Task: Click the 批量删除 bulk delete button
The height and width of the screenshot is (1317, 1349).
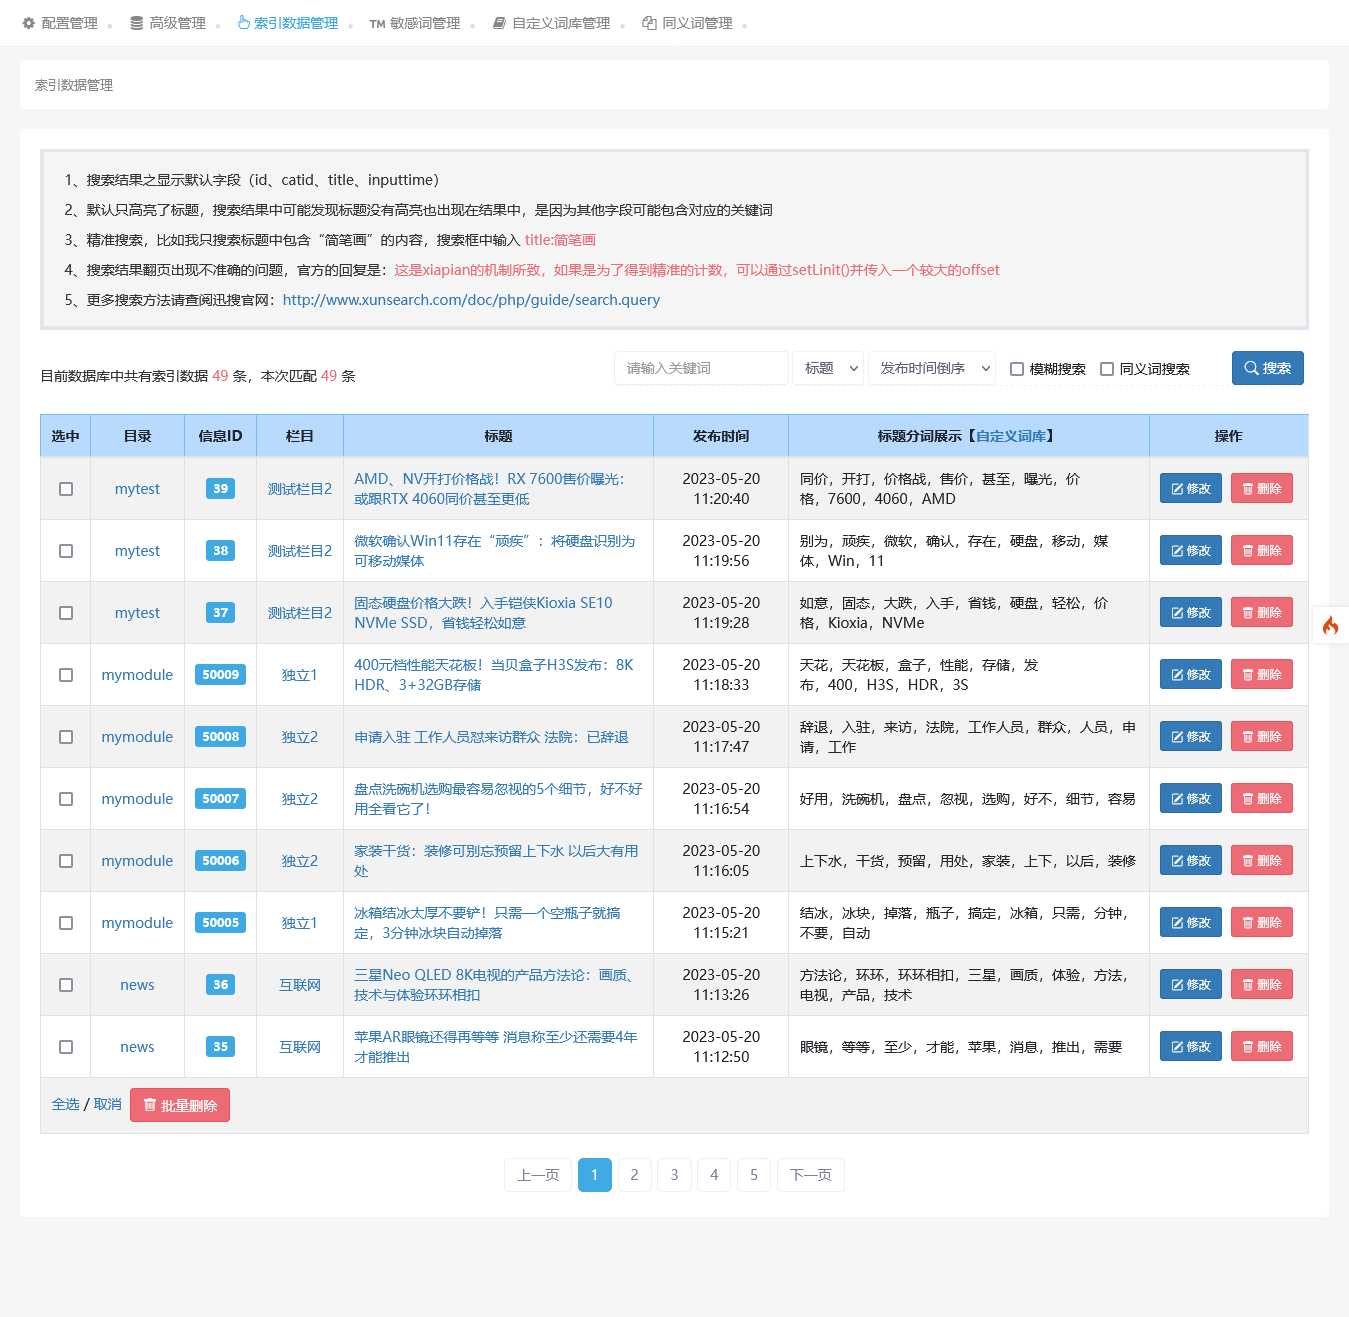Action: click(180, 1105)
